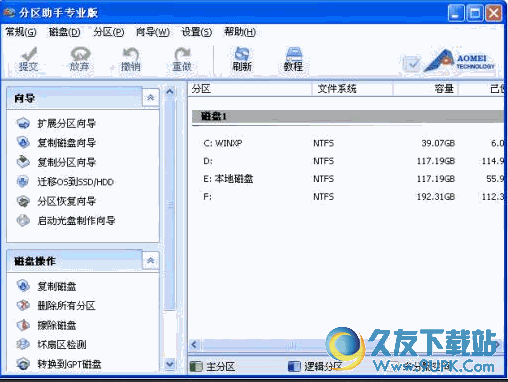Click the 容量 column header
Screen dimensions: 508x382
coord(426,89)
